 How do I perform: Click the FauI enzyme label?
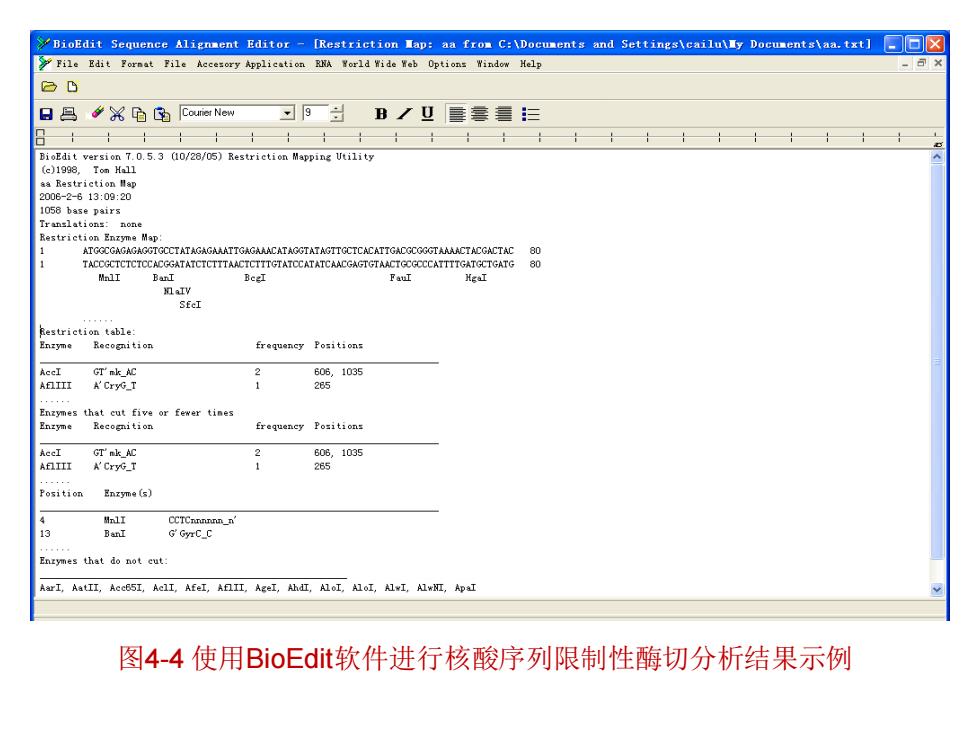(x=401, y=278)
